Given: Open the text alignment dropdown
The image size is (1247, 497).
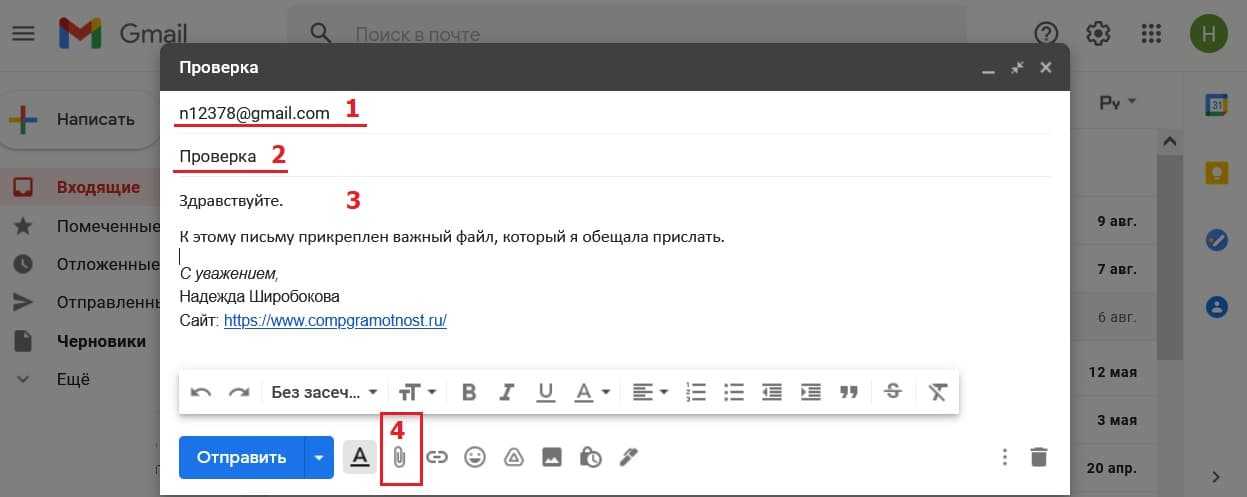Looking at the screenshot, I should tap(650, 392).
